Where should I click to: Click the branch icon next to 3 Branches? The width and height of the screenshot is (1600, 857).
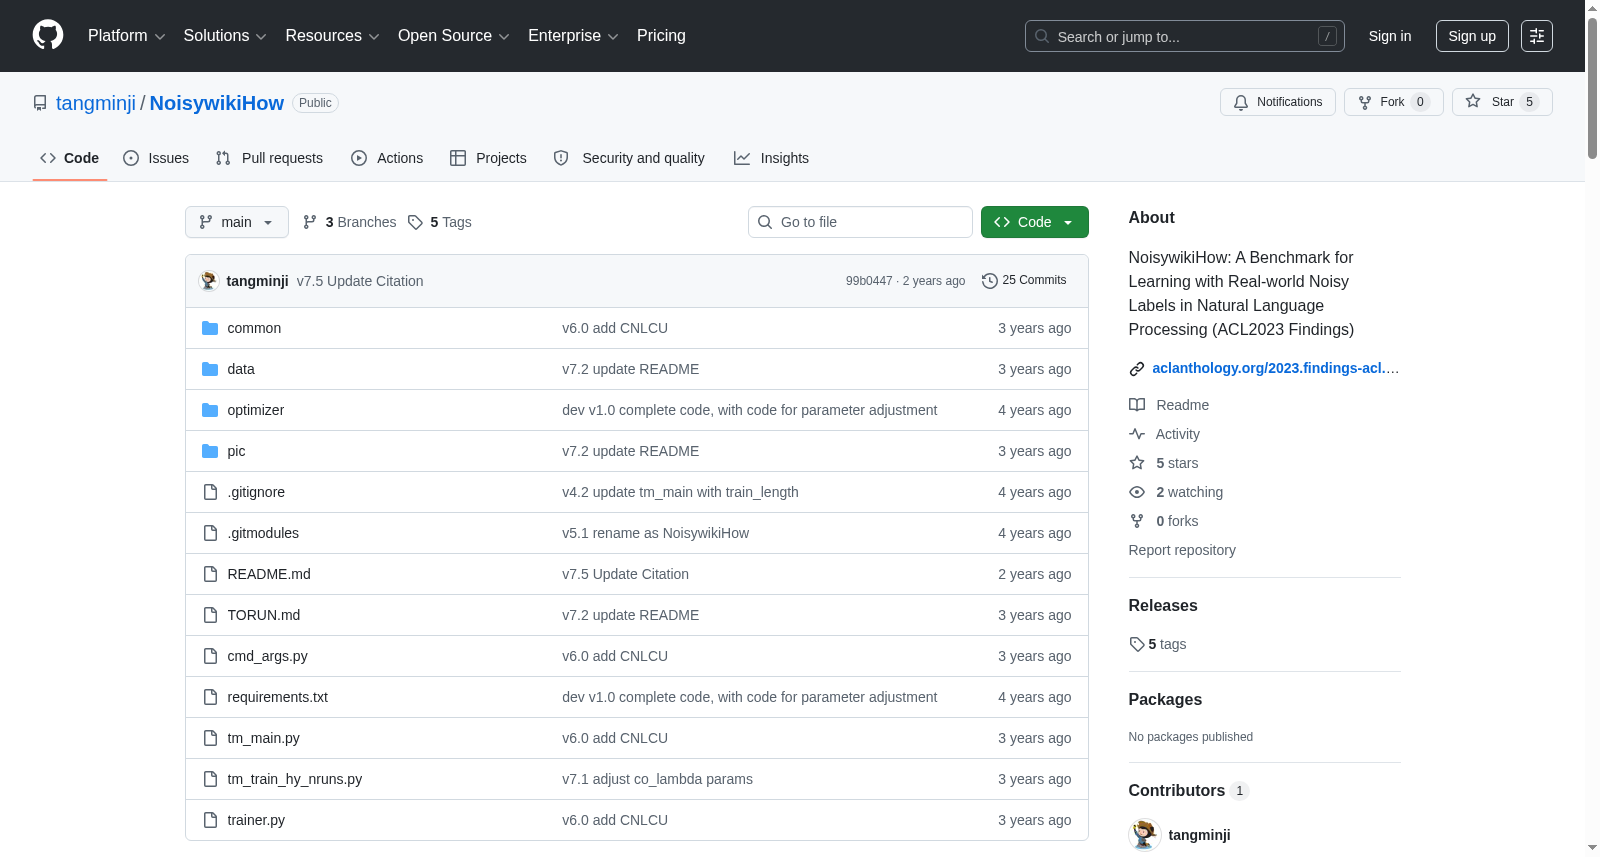310,222
